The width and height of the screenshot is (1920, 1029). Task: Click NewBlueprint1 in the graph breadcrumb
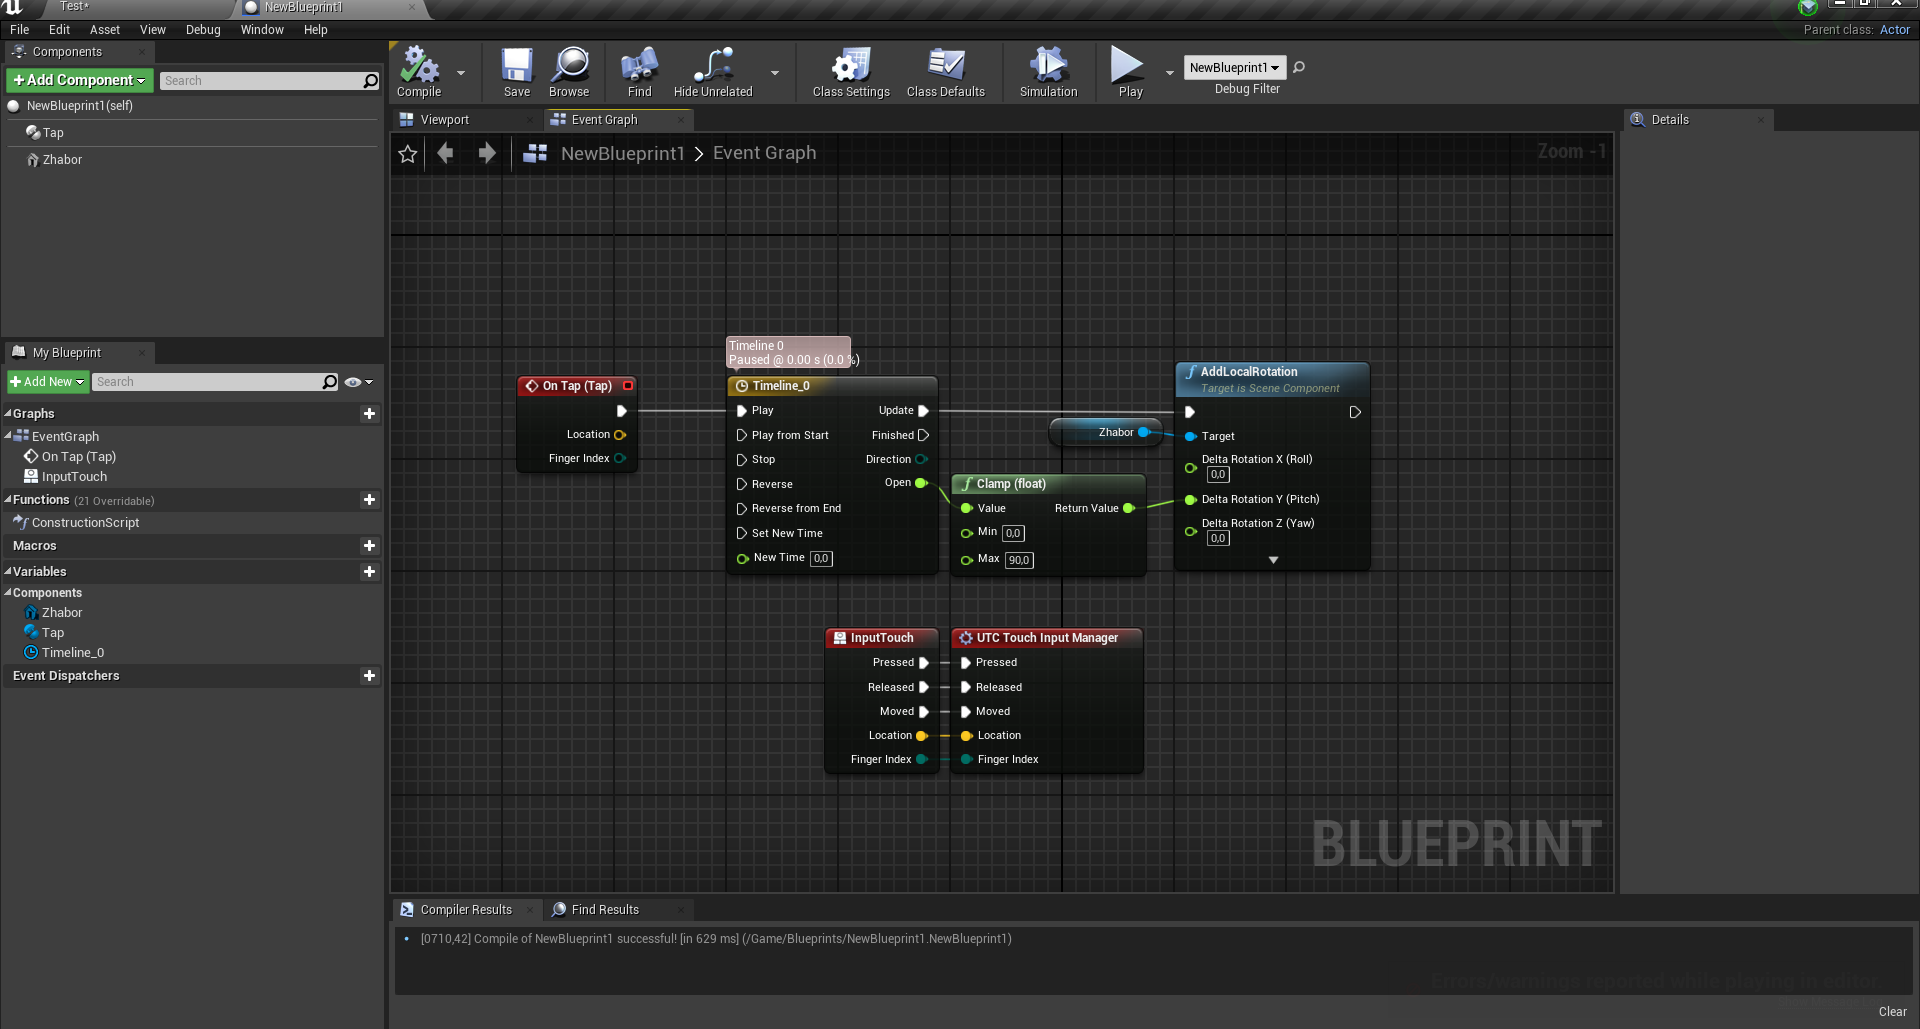pos(622,153)
